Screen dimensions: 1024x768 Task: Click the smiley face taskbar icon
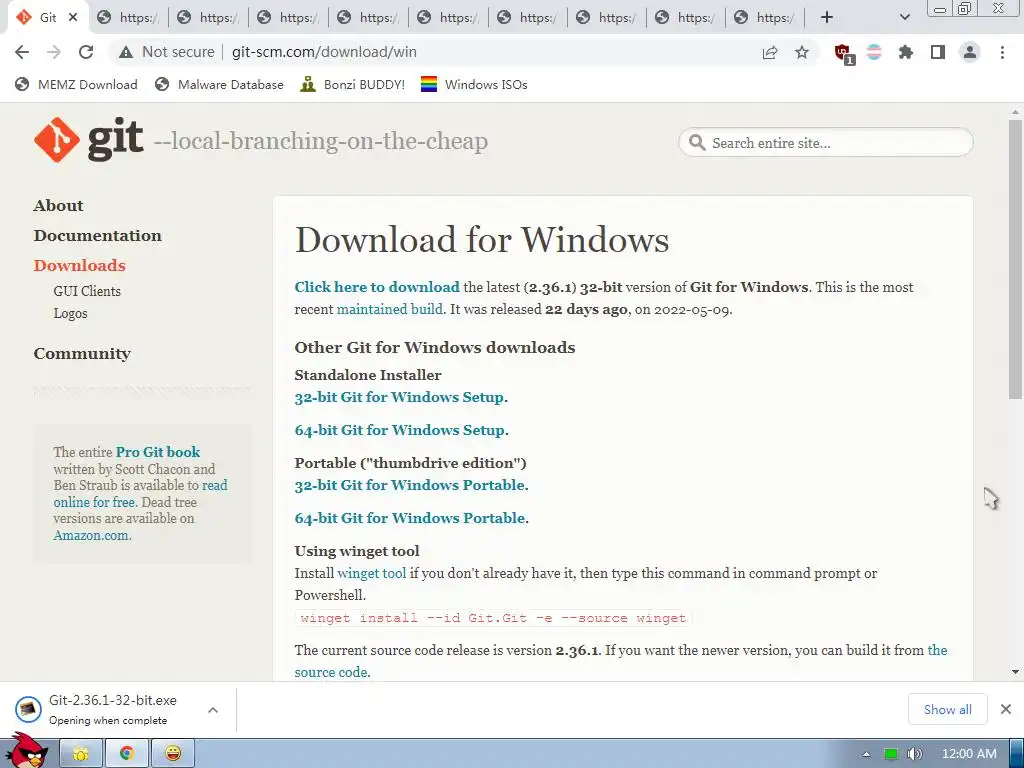coord(173,754)
